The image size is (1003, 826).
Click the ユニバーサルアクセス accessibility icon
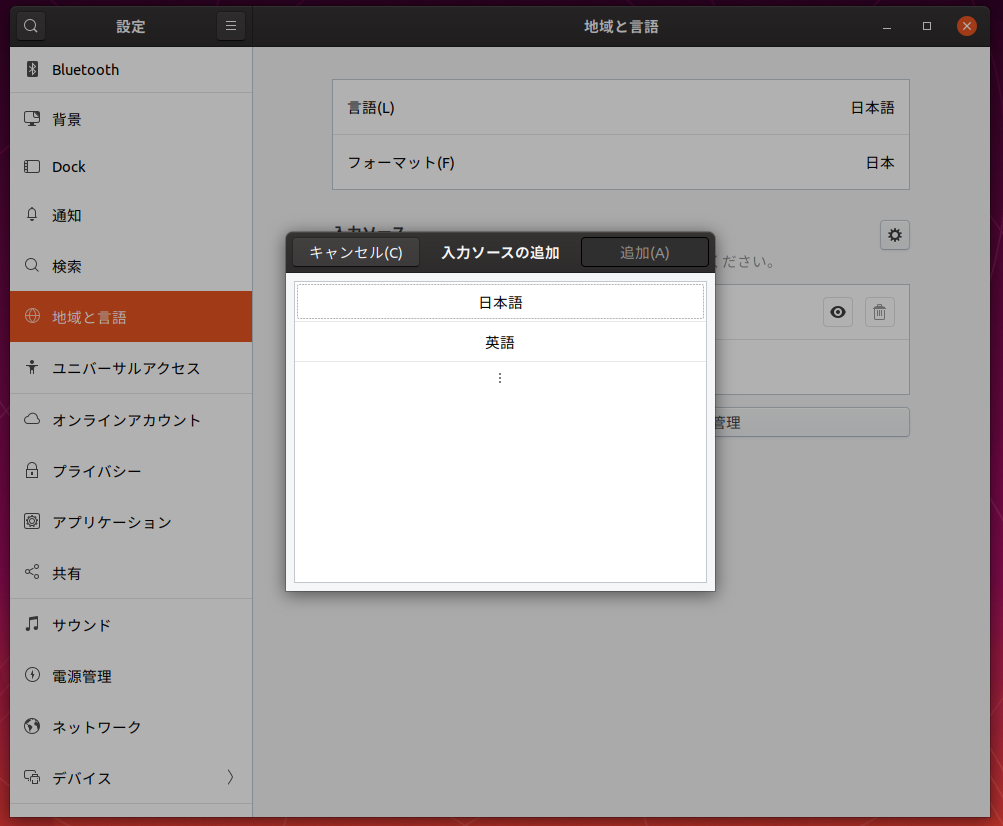click(32, 367)
